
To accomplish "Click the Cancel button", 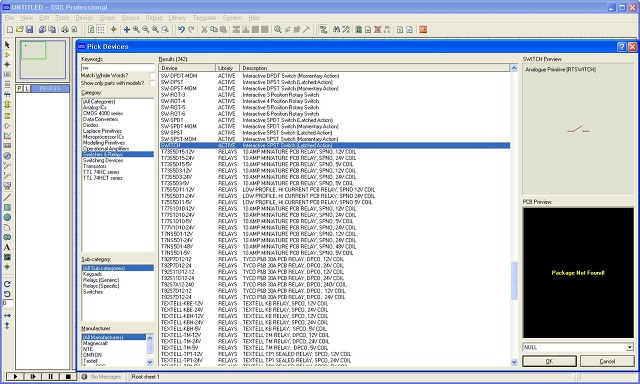I will pyautogui.click(x=607, y=361).
